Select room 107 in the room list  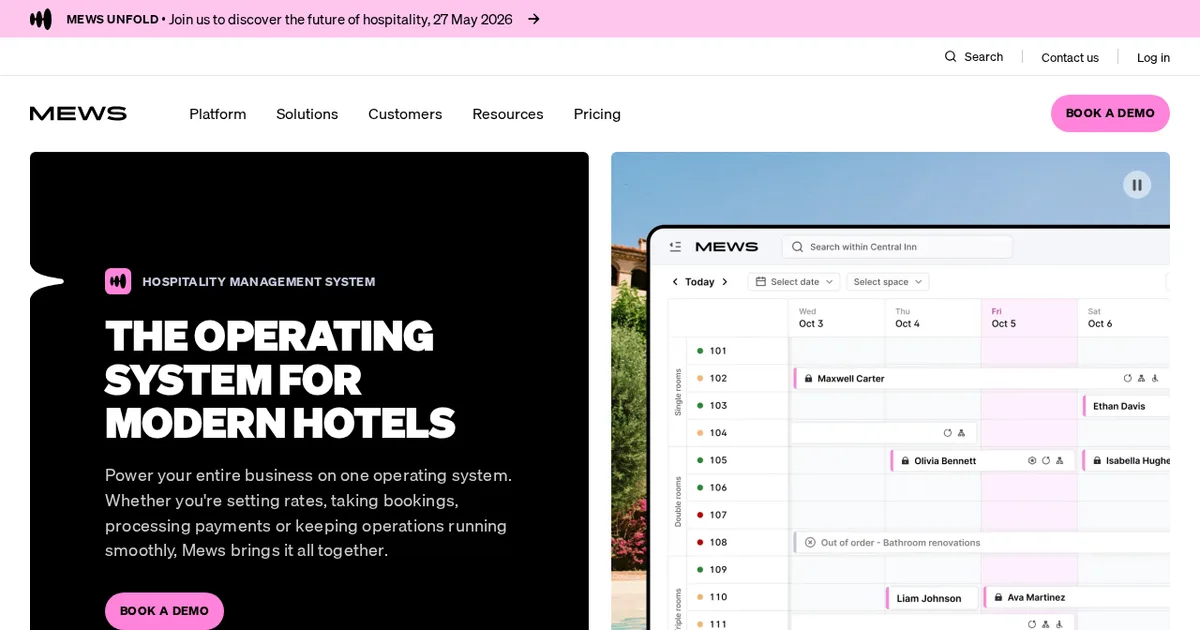(718, 515)
